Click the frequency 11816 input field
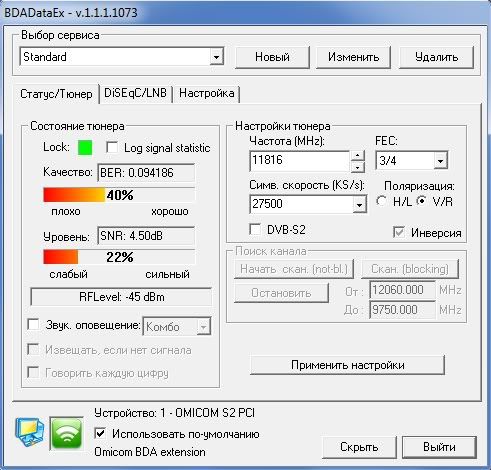The height and width of the screenshot is (470, 491). [299, 161]
